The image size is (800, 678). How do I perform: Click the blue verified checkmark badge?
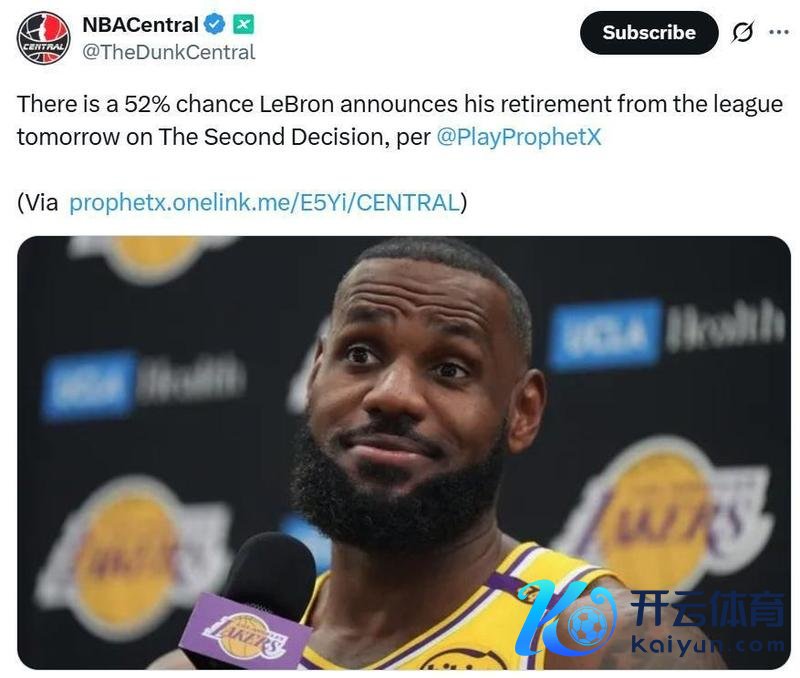click(214, 24)
